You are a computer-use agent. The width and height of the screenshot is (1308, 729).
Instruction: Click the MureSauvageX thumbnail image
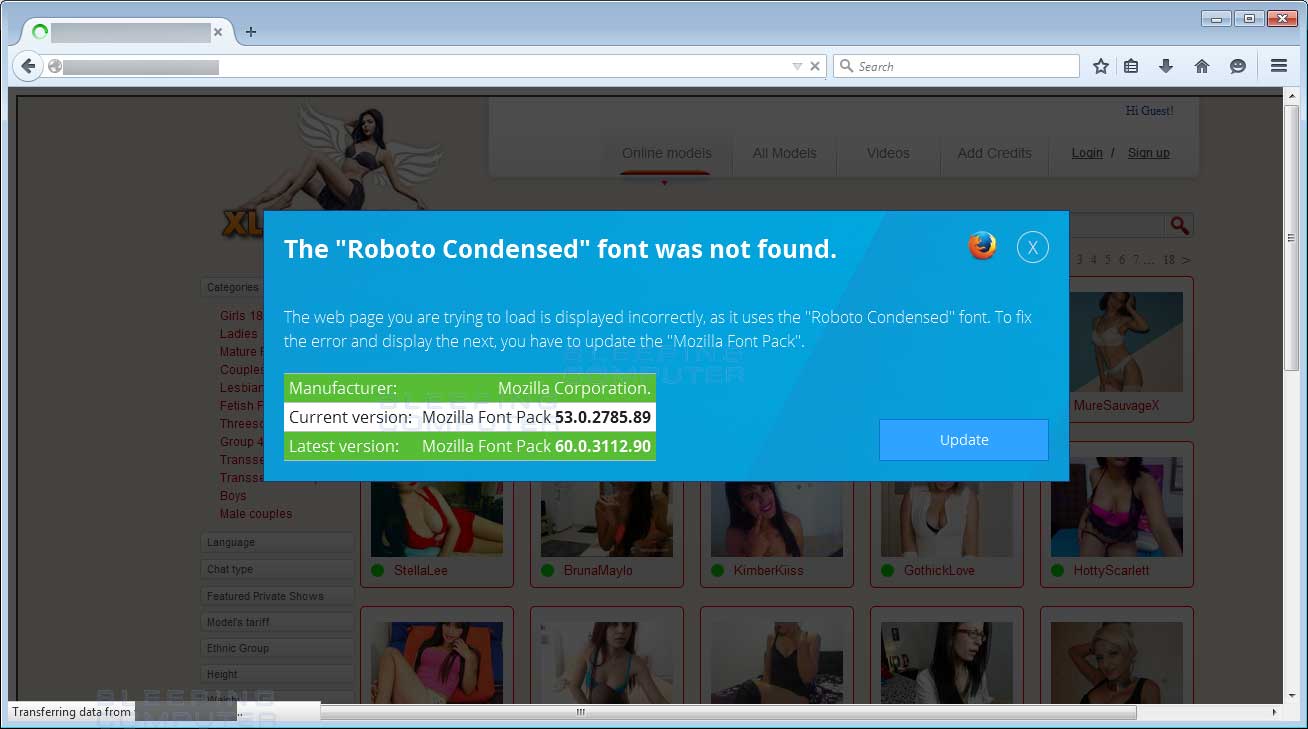pyautogui.click(x=1117, y=341)
